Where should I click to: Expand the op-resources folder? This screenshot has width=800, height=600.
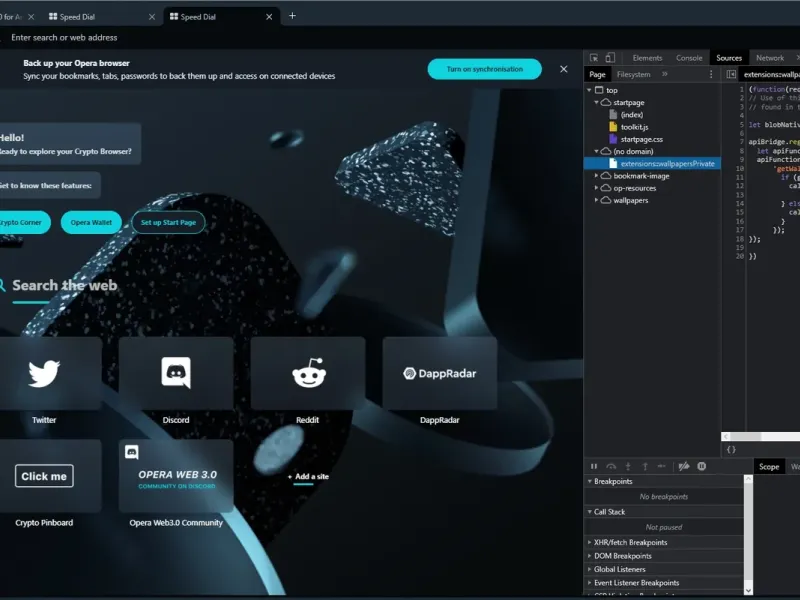click(596, 188)
